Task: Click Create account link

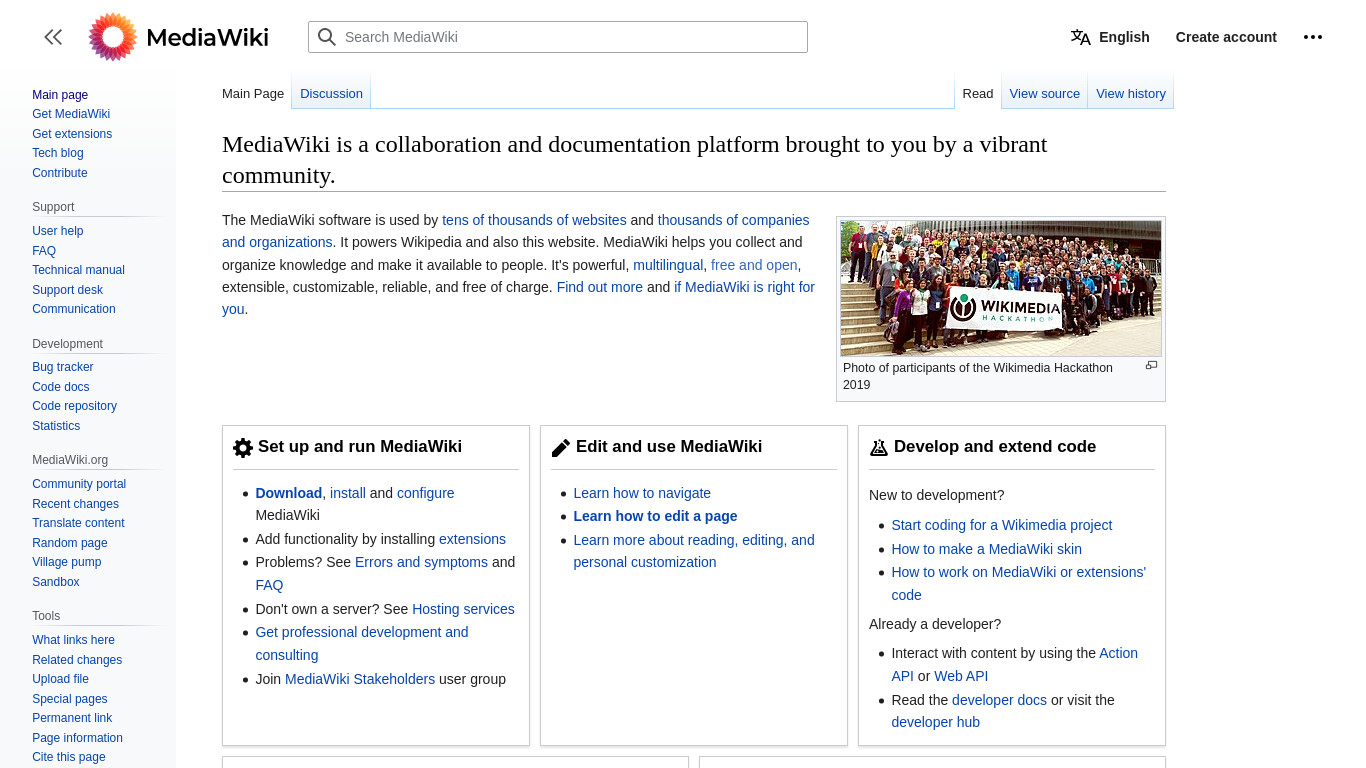Action: click(1226, 37)
